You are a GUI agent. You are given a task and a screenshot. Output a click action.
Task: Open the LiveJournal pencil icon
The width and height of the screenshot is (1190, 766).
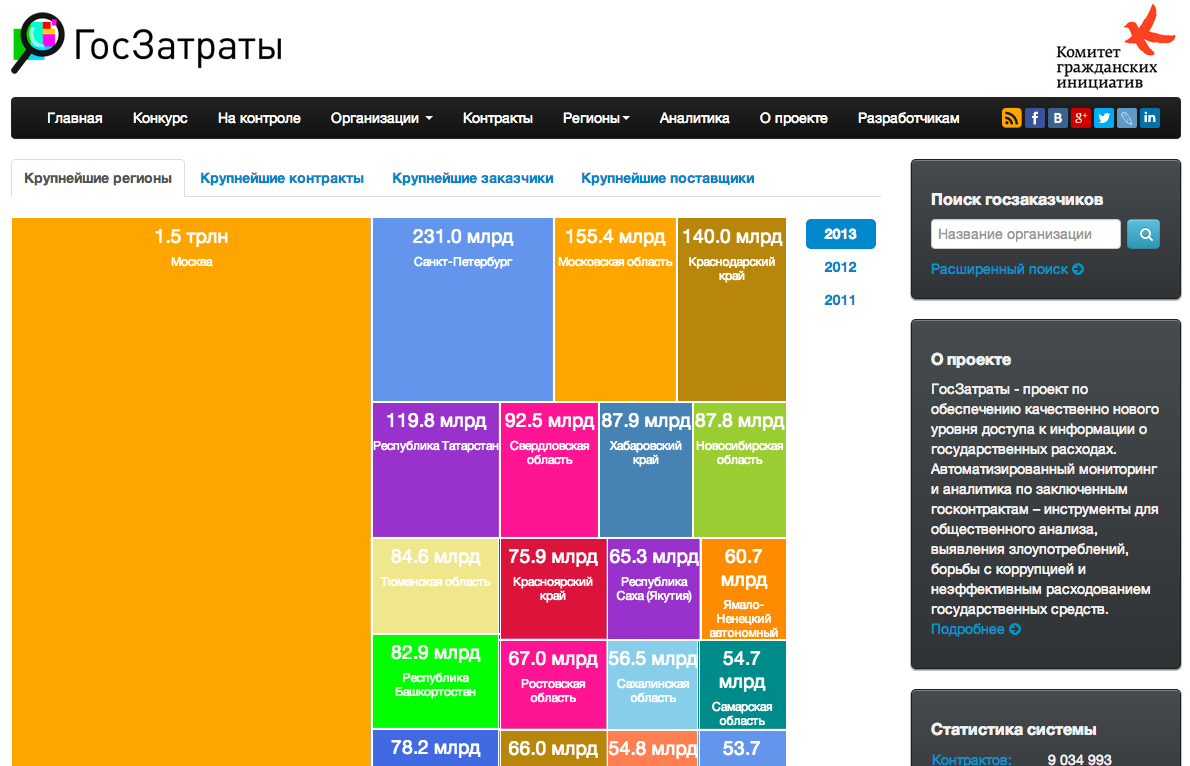1126,118
